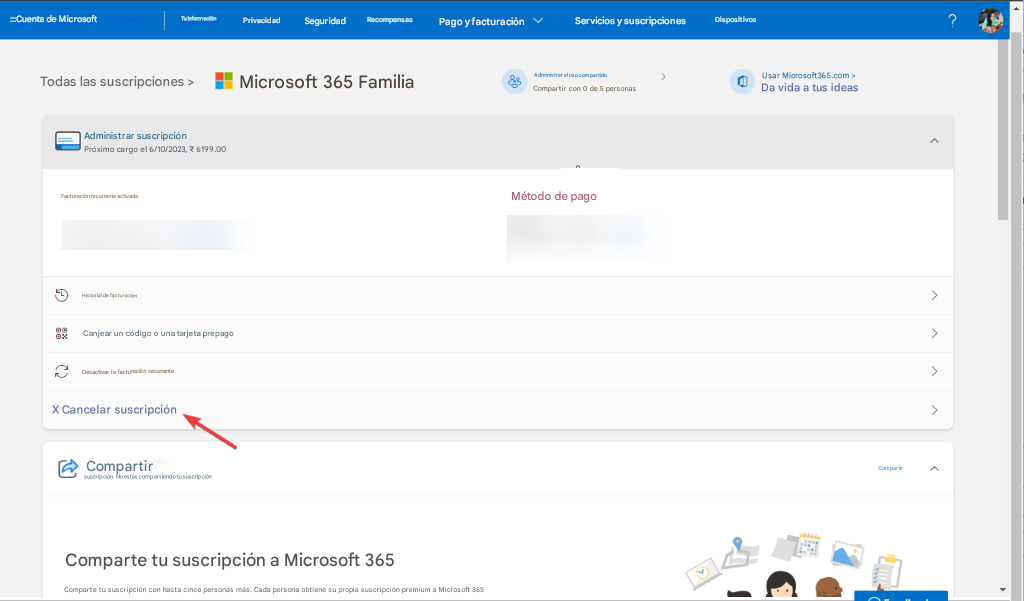
Task: Click chevron next to Administrar el uso compartido
Action: coord(663,76)
